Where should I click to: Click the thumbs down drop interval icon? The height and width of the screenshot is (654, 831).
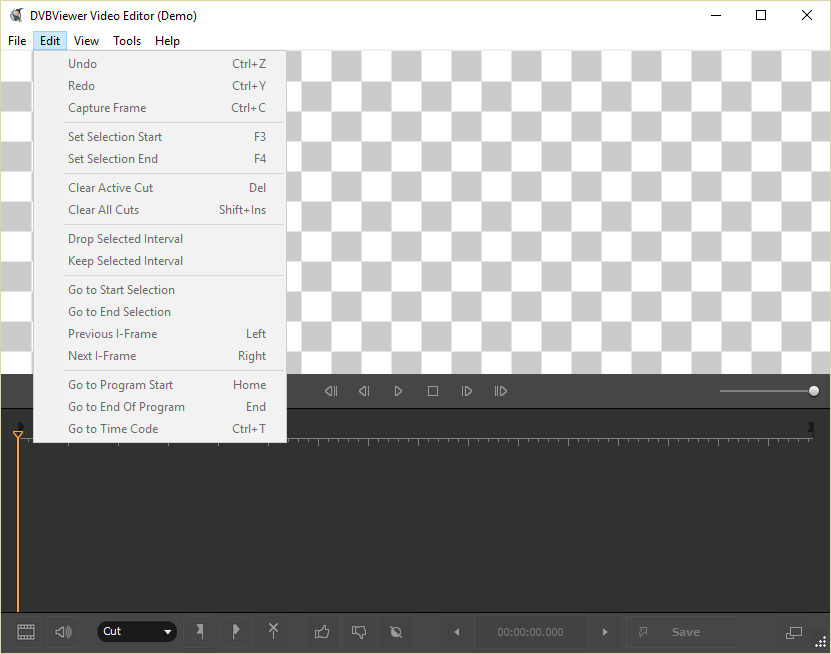pyautogui.click(x=359, y=632)
